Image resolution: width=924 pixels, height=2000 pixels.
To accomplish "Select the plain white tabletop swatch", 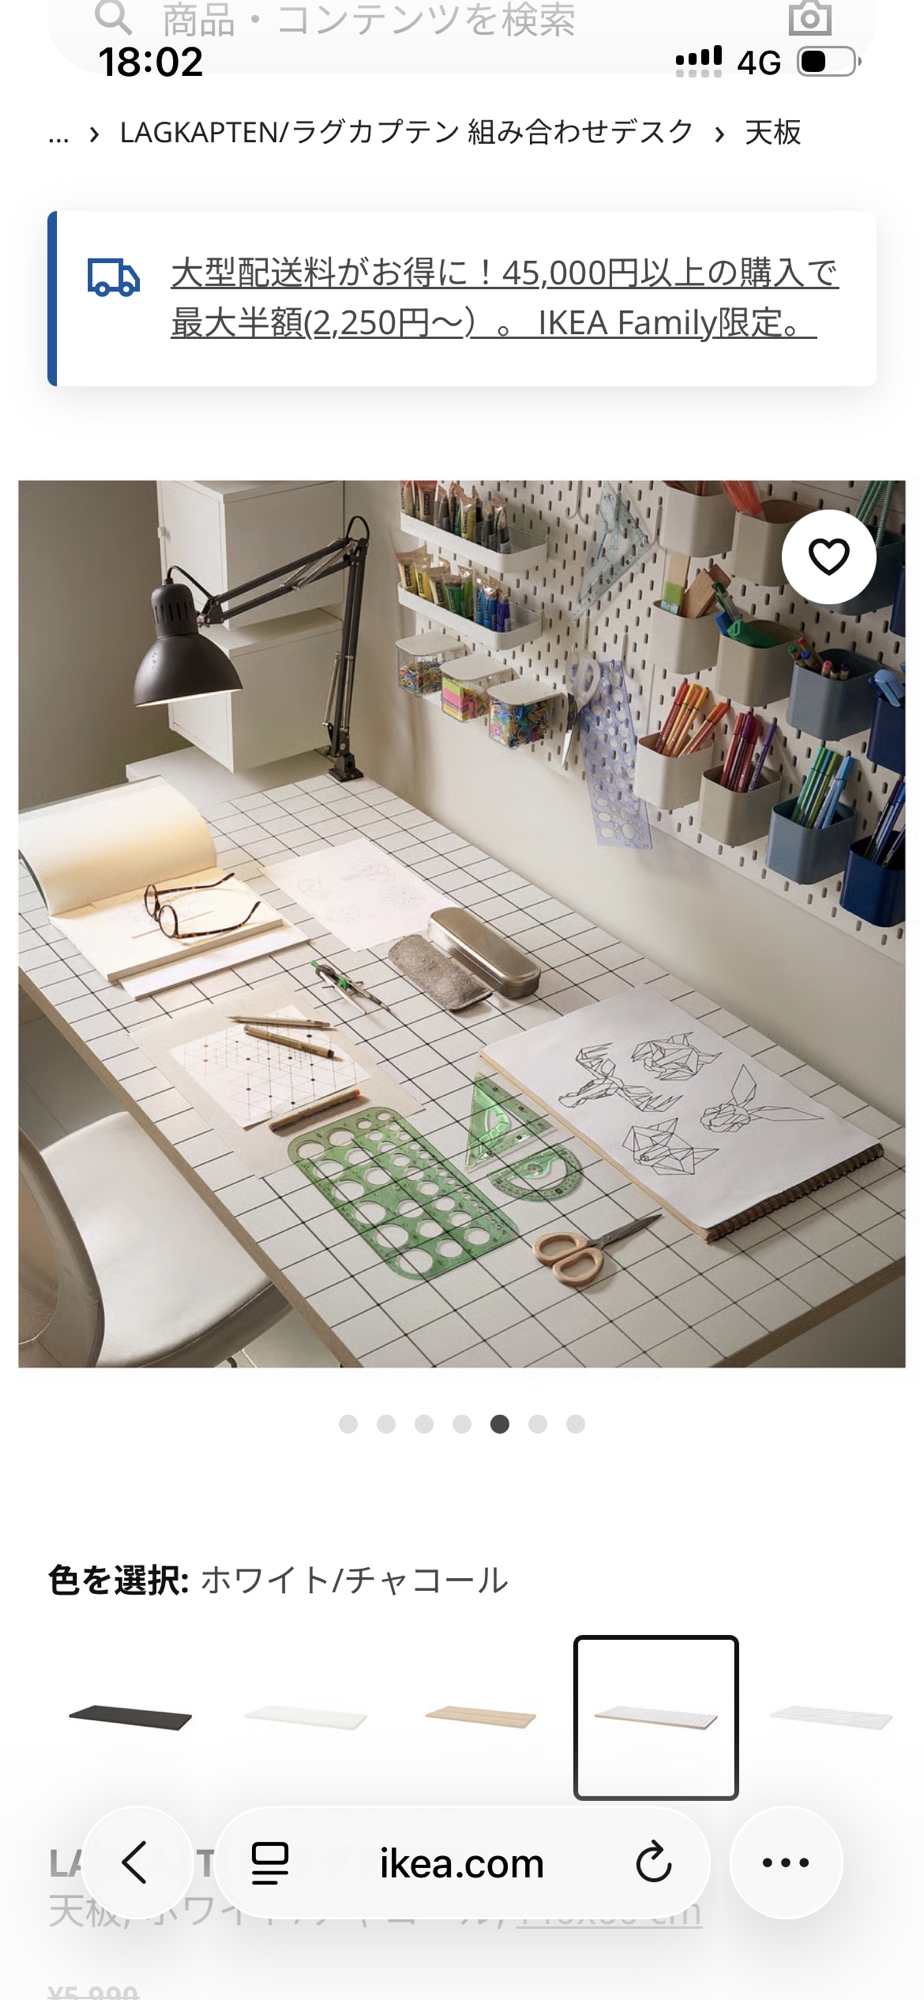I will [305, 1718].
